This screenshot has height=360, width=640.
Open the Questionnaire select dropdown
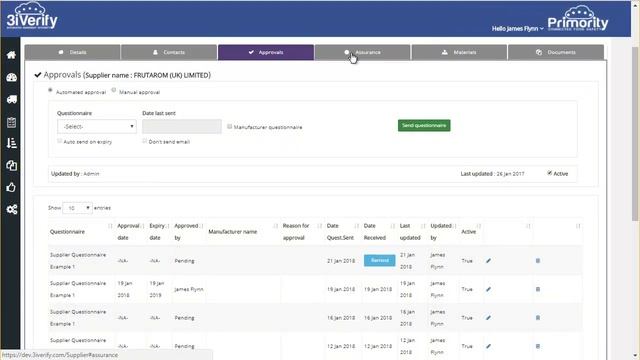coord(97,127)
